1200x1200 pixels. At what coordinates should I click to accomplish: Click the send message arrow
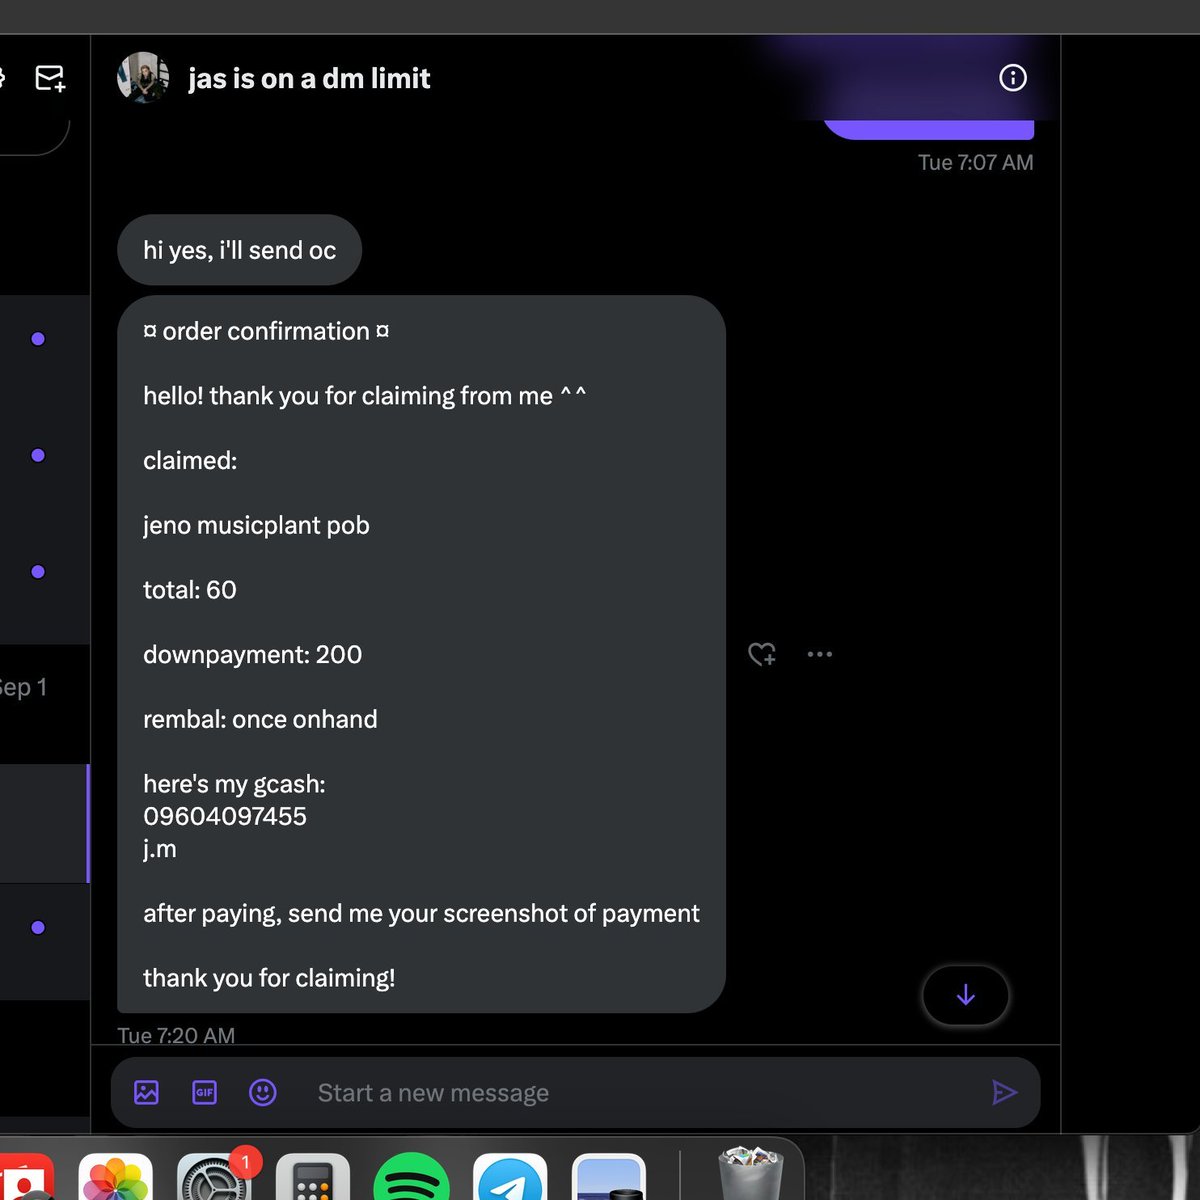[1006, 1092]
